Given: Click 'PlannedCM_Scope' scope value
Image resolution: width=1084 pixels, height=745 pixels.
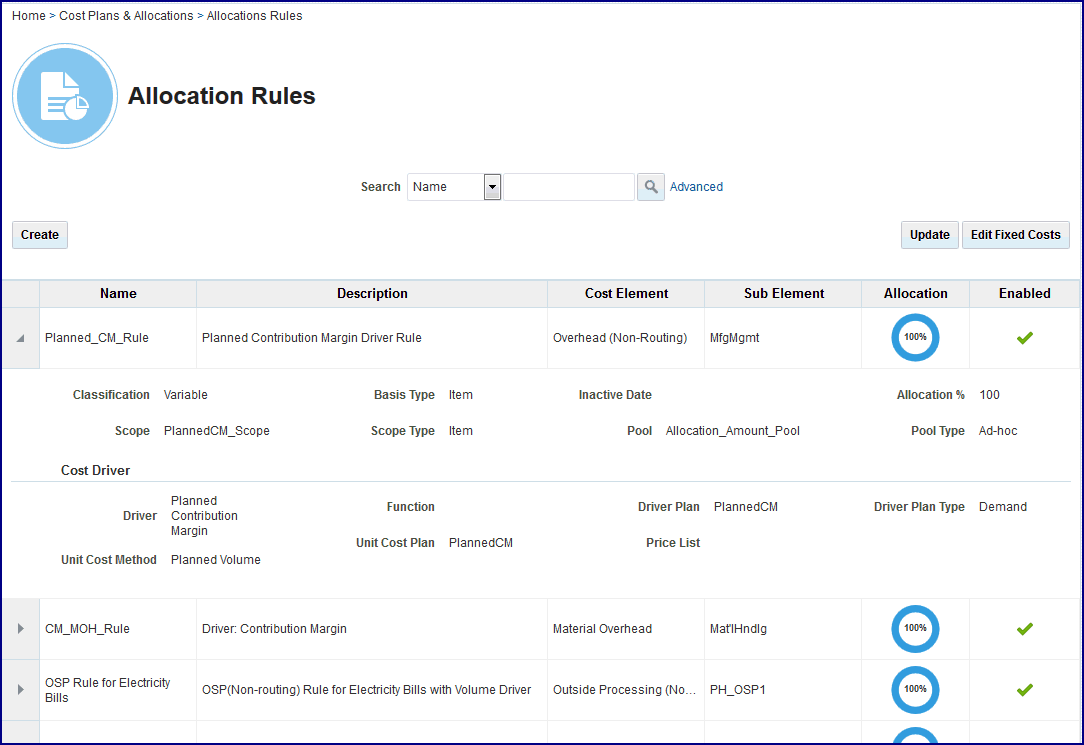Looking at the screenshot, I should [216, 431].
